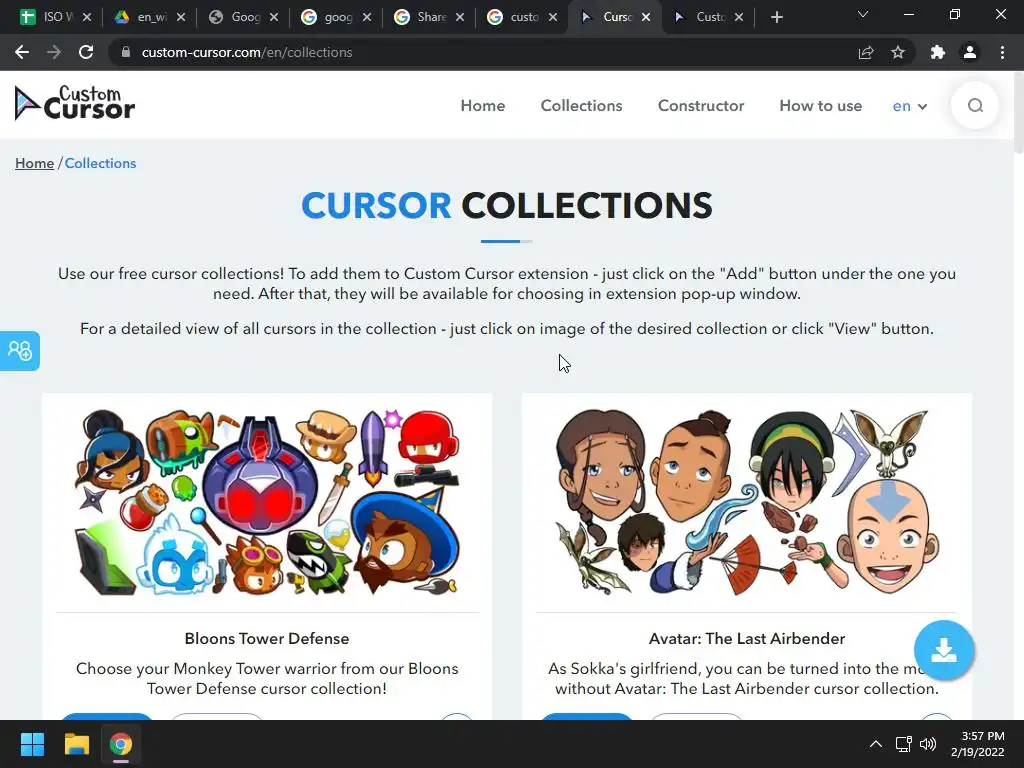Image resolution: width=1024 pixels, height=768 pixels.
Task: Click the Chrome icon in the taskbar
Action: pos(121,744)
